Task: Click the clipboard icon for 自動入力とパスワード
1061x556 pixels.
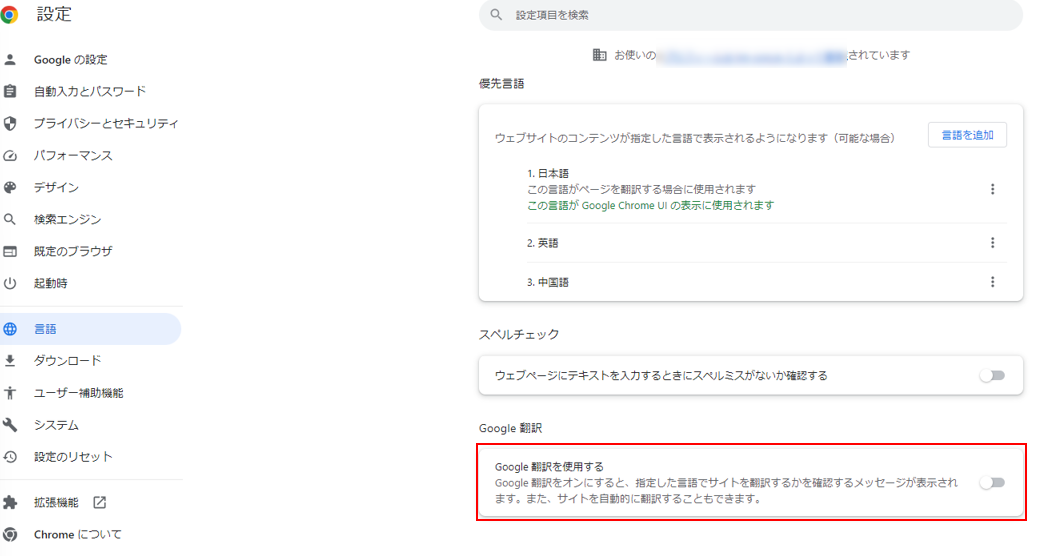Action: pos(10,91)
